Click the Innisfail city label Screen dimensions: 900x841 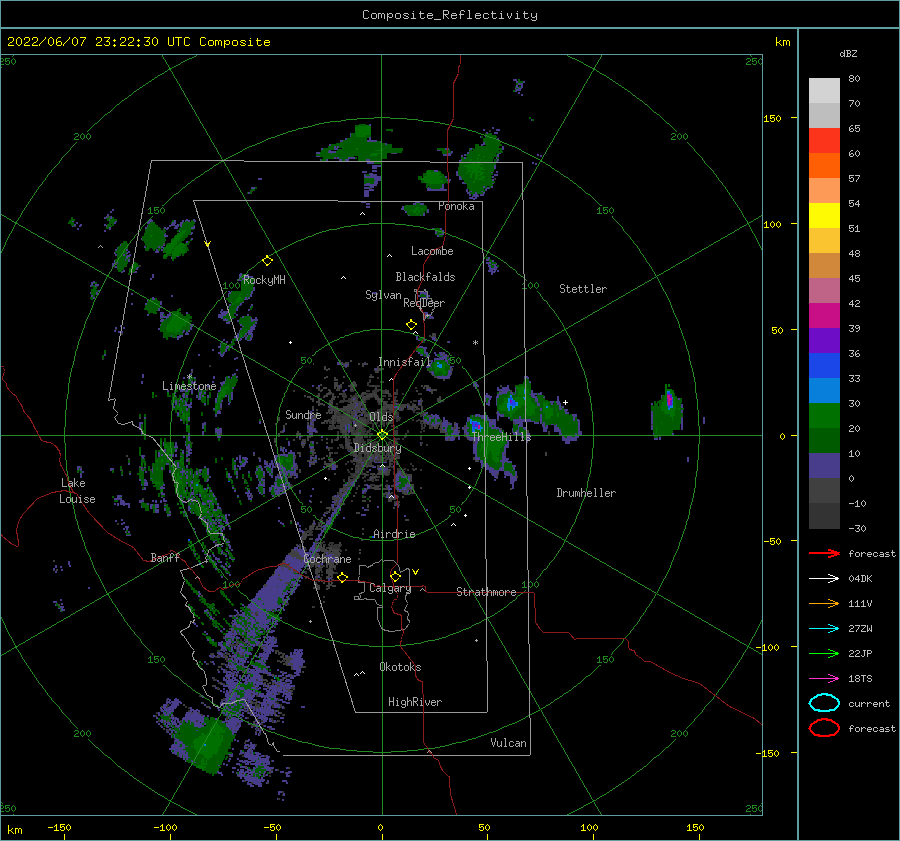click(x=404, y=362)
